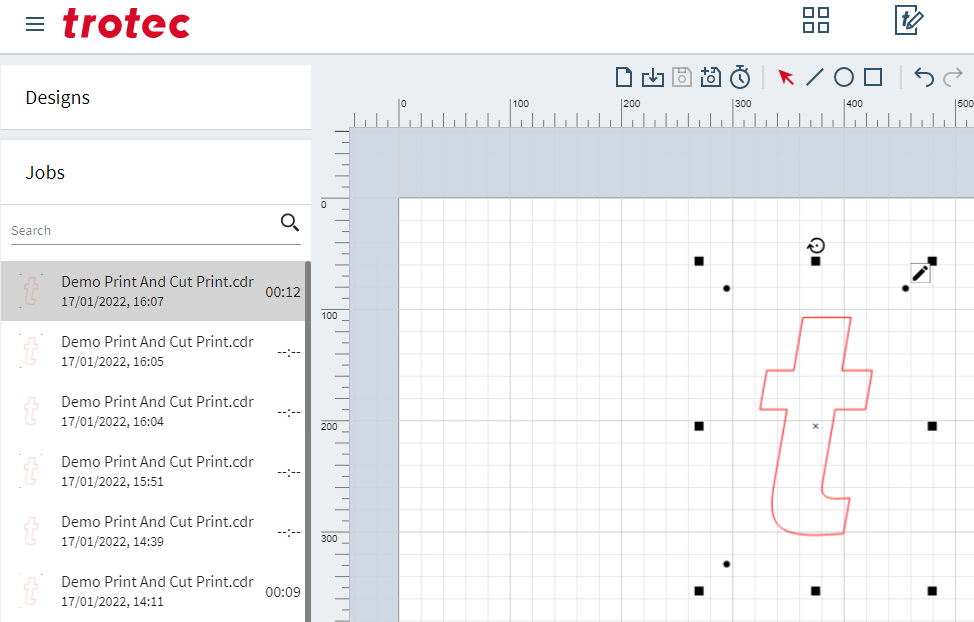Image resolution: width=974 pixels, height=622 pixels.
Task: Open the hamburger menu
Action: tap(35, 24)
